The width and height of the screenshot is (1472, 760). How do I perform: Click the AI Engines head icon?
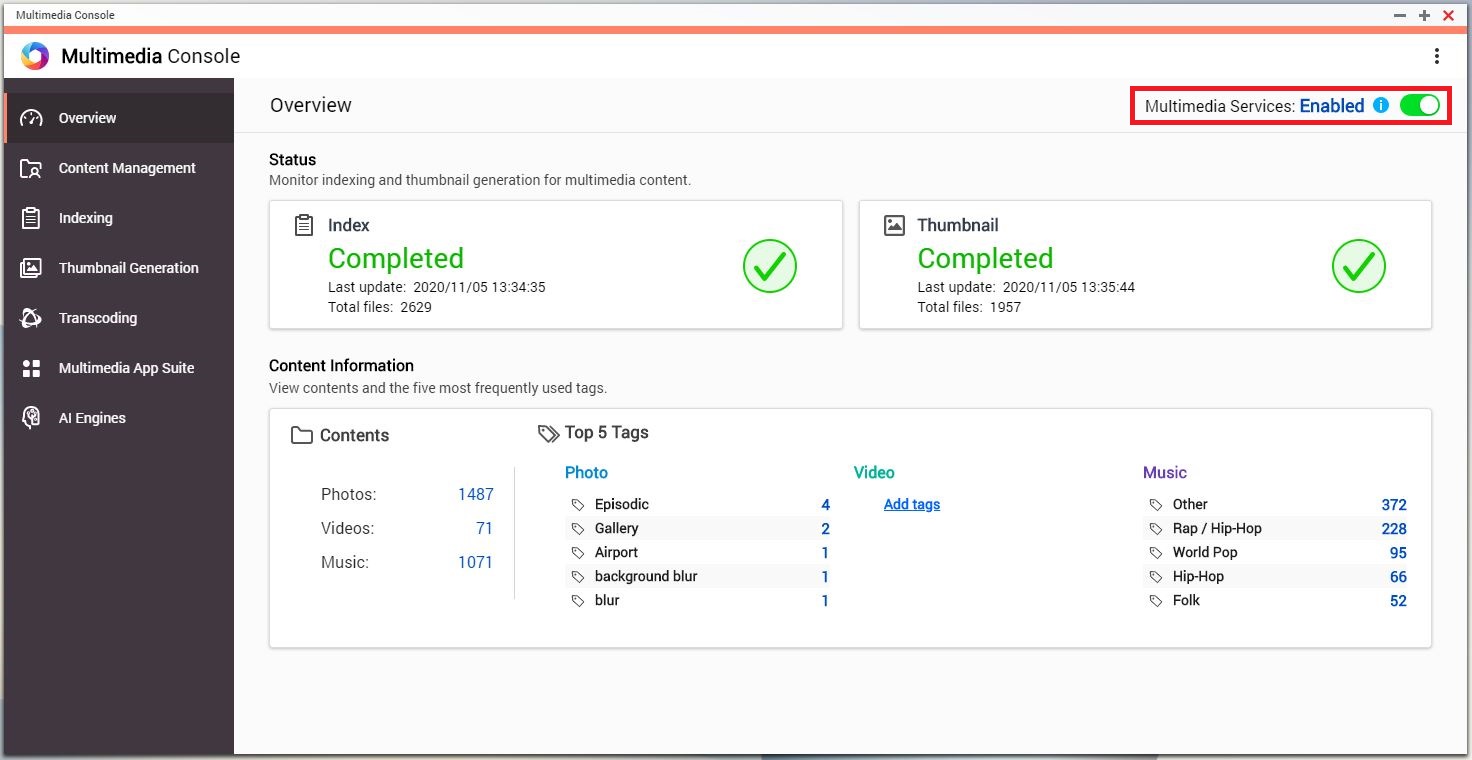pos(31,418)
